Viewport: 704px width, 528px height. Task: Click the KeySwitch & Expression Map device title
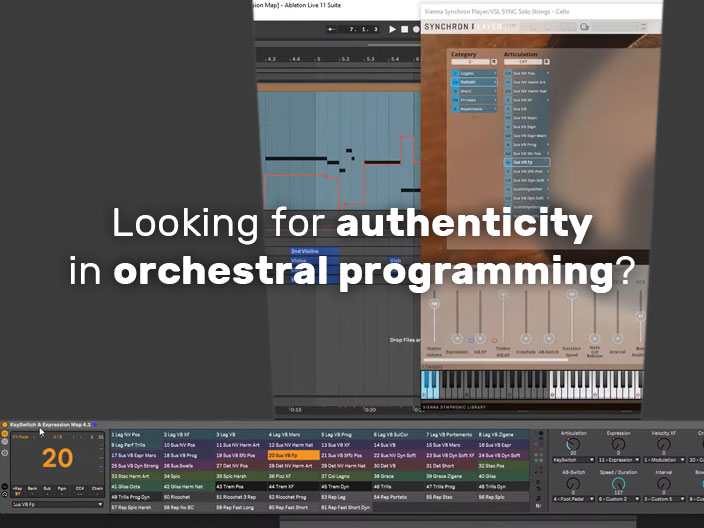point(50,424)
